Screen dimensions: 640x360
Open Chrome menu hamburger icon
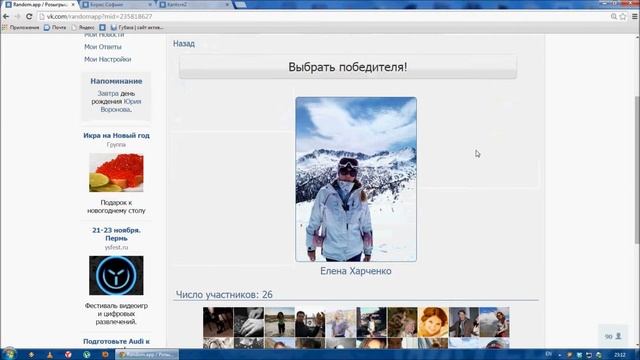tap(635, 16)
